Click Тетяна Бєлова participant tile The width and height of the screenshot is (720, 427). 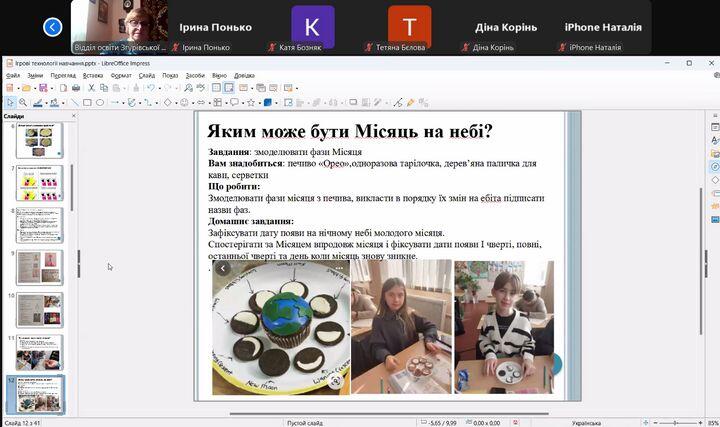[409, 28]
